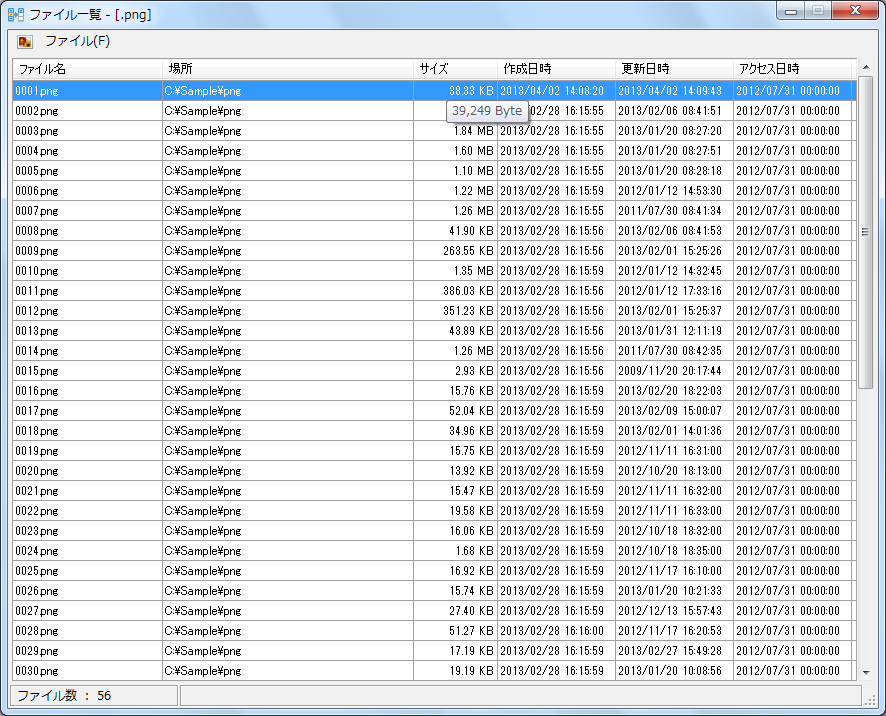Select the 0001.png file row
Screen dimensions: 886x716
36,91
